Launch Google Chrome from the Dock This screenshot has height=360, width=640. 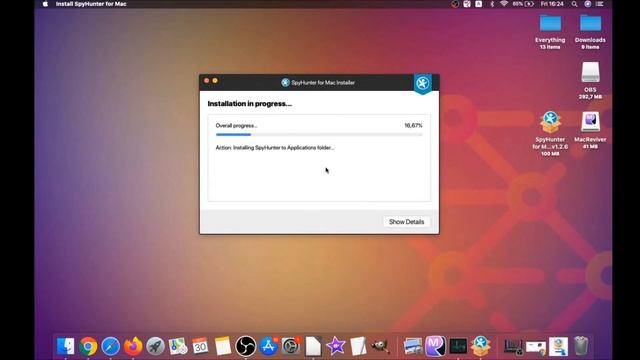88,346
